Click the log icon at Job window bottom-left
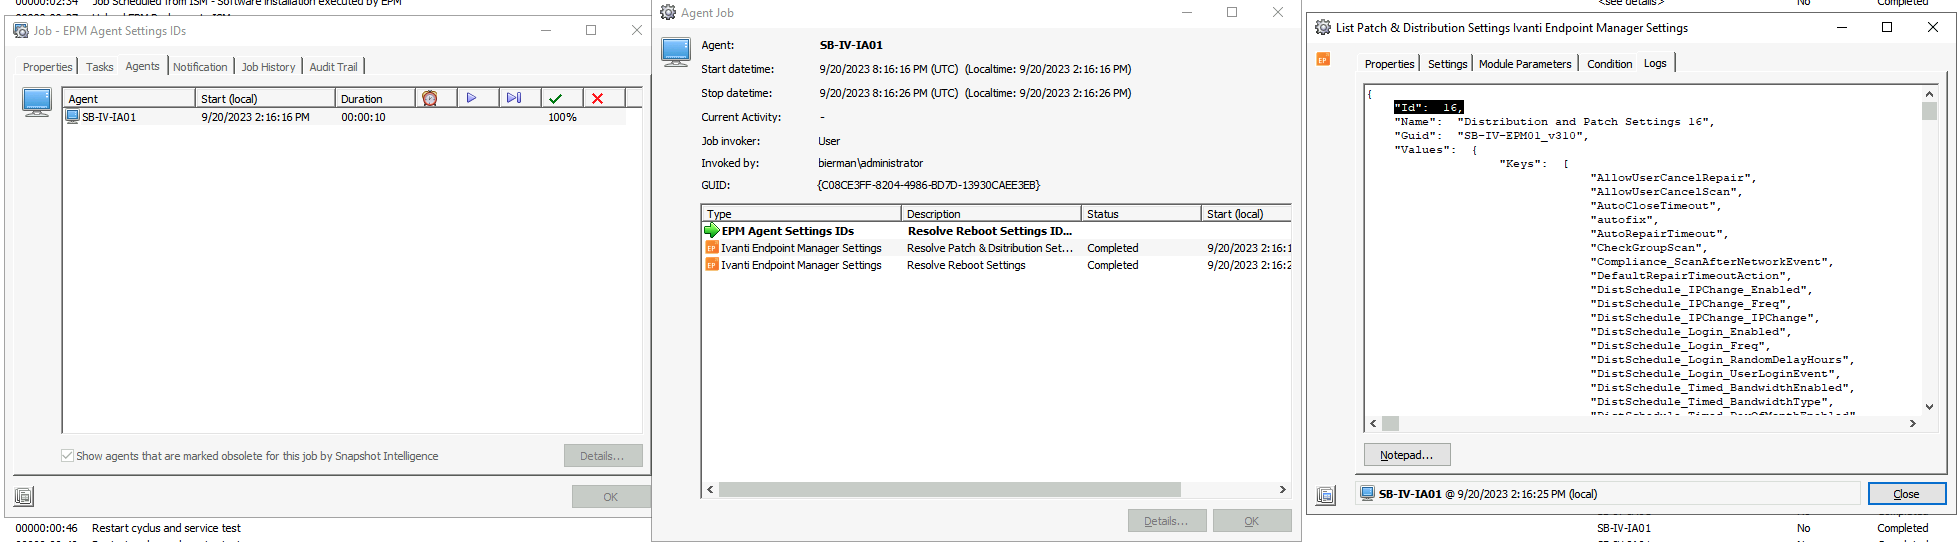Image resolution: width=1960 pixels, height=542 pixels. [x=24, y=496]
